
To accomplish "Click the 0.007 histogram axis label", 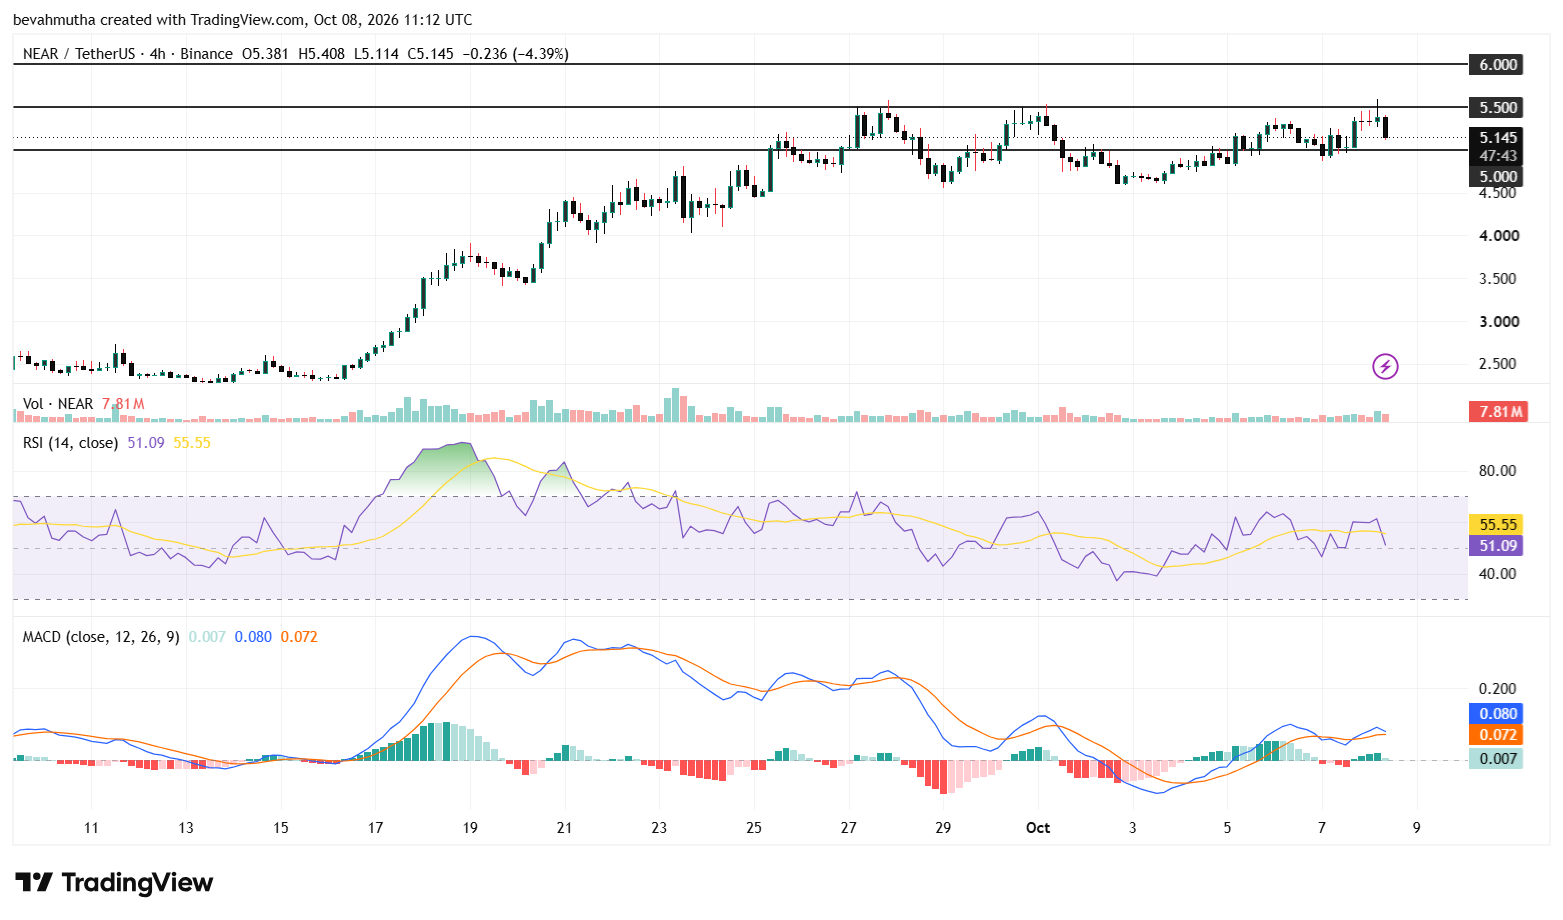I will click(x=1498, y=759).
